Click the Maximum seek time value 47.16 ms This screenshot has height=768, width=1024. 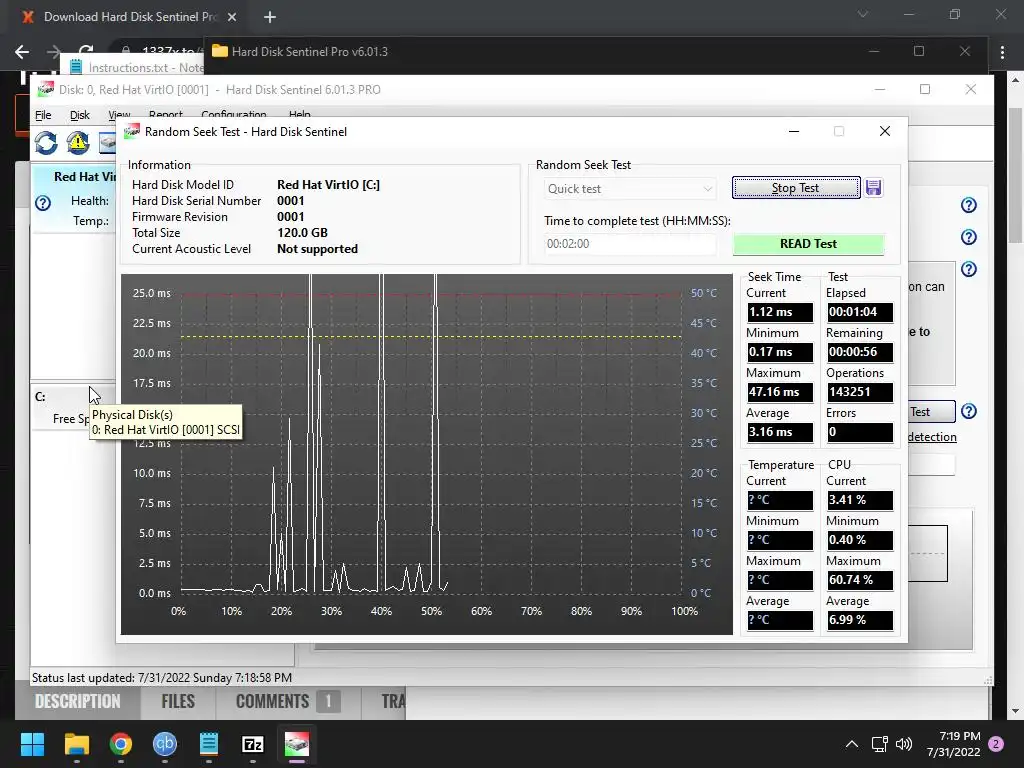(x=780, y=392)
